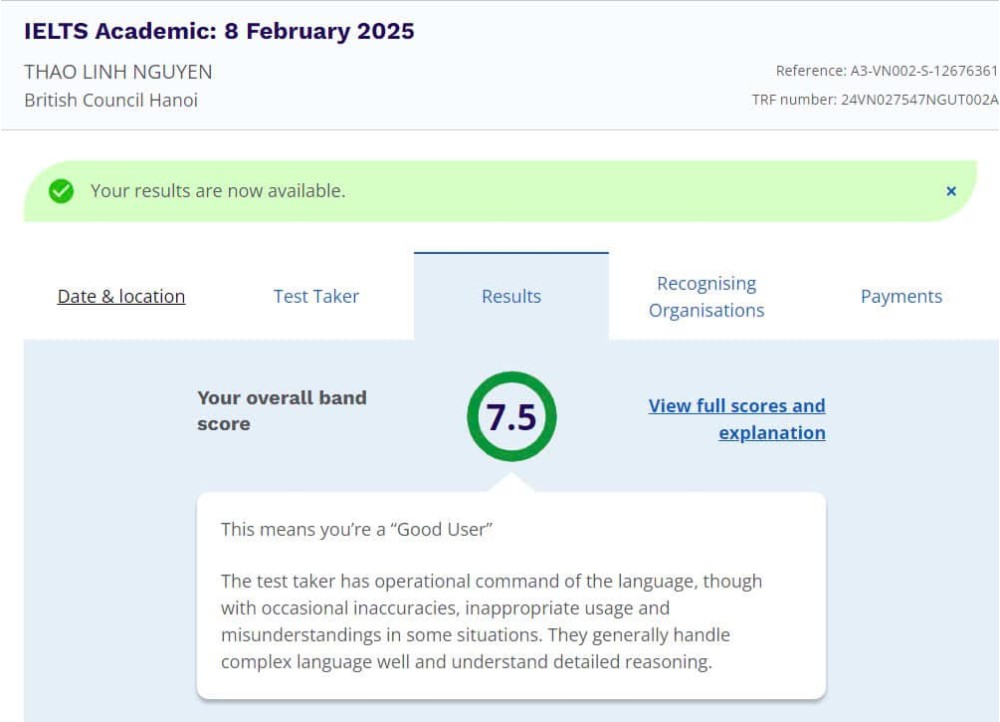Click the test taker name Thao Linh Nguyen
Screen dimensions: 1000x722
pyautogui.click(x=118, y=72)
